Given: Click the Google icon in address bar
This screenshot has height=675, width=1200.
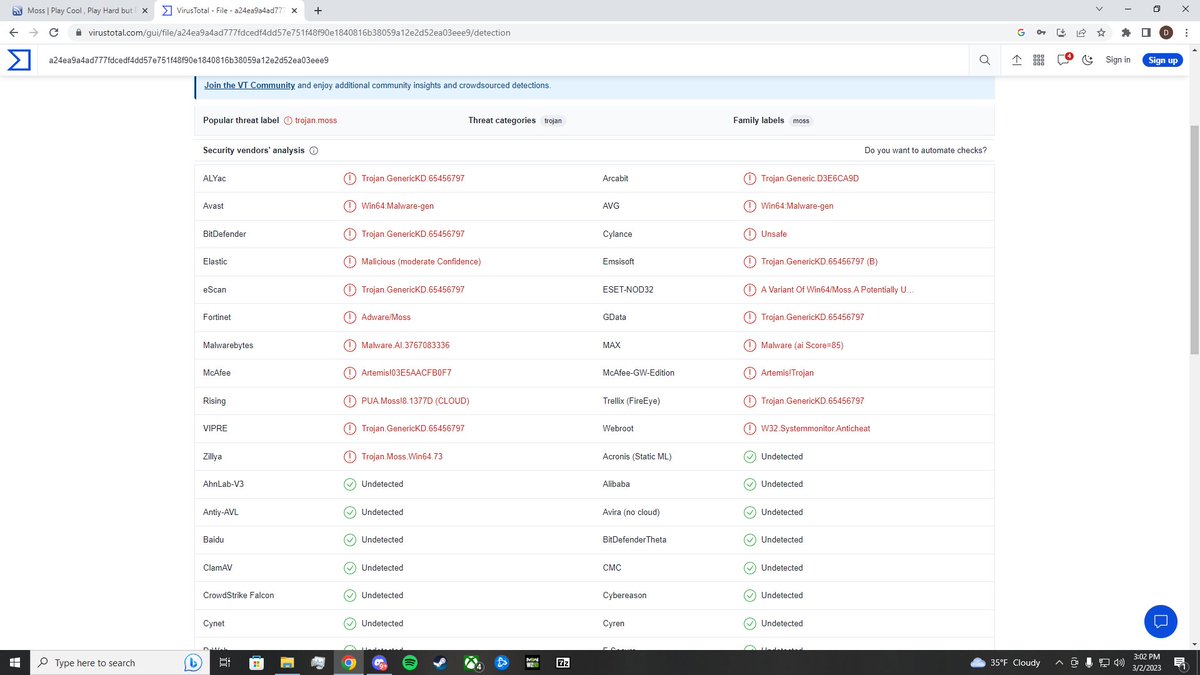Looking at the screenshot, I should tap(1021, 32).
